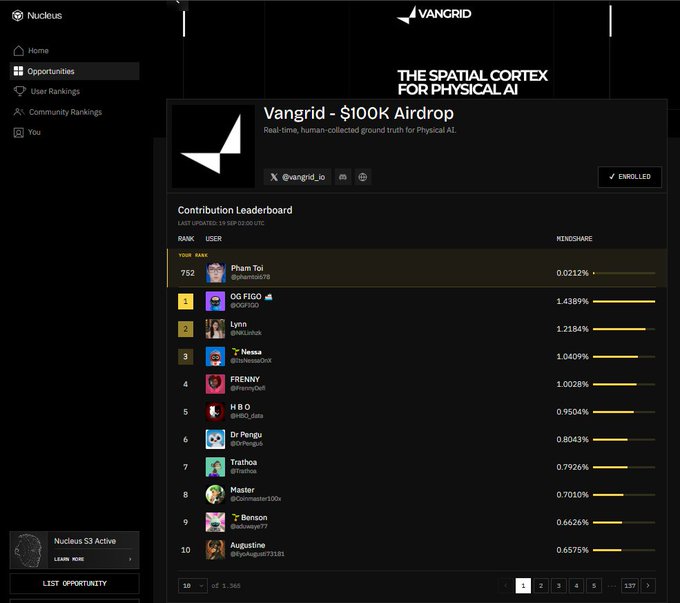Click the Pham Toi avatar
Viewport: 680px width, 603px height.
tap(216, 273)
